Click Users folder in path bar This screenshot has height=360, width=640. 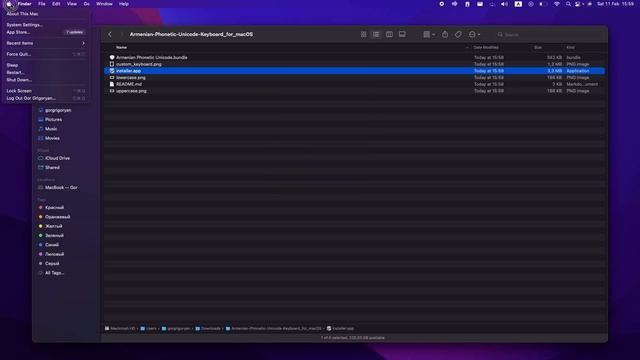tap(149, 329)
